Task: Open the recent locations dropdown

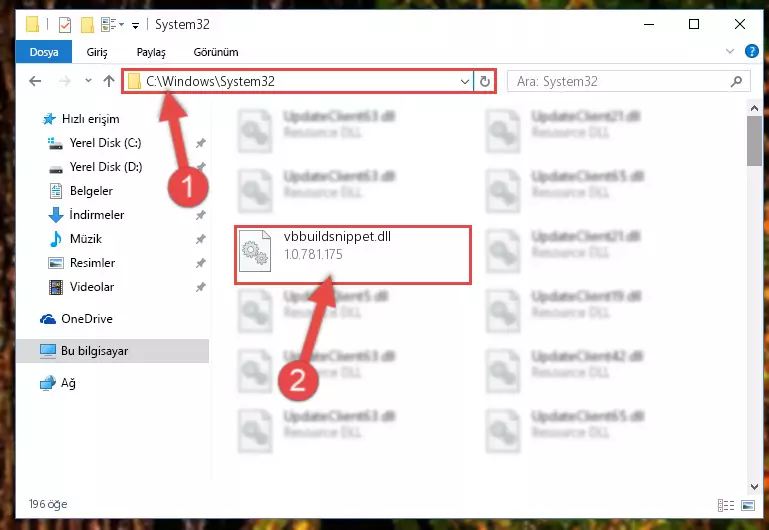Action: coord(88,80)
